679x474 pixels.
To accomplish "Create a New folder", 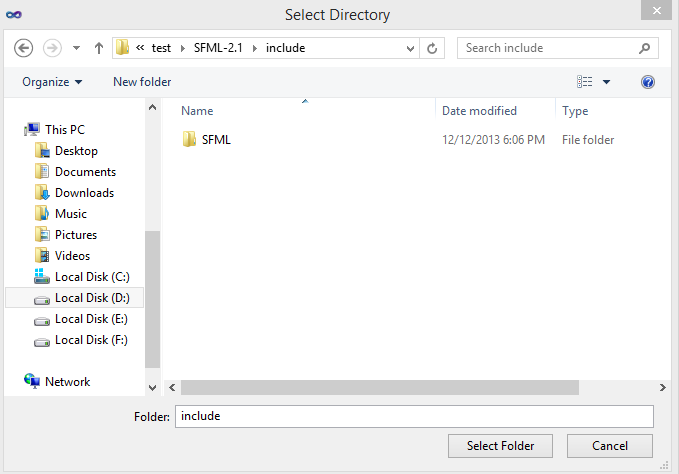I will (x=142, y=82).
